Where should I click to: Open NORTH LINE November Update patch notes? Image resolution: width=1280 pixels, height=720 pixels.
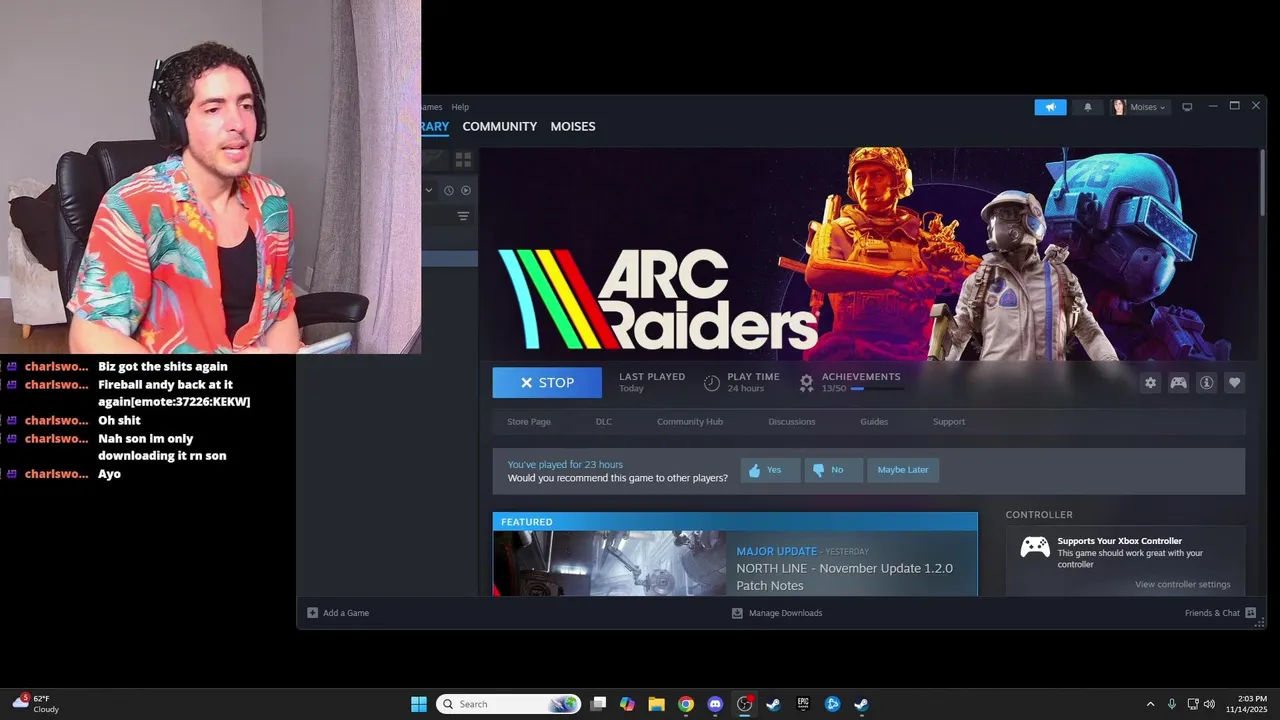(x=844, y=576)
